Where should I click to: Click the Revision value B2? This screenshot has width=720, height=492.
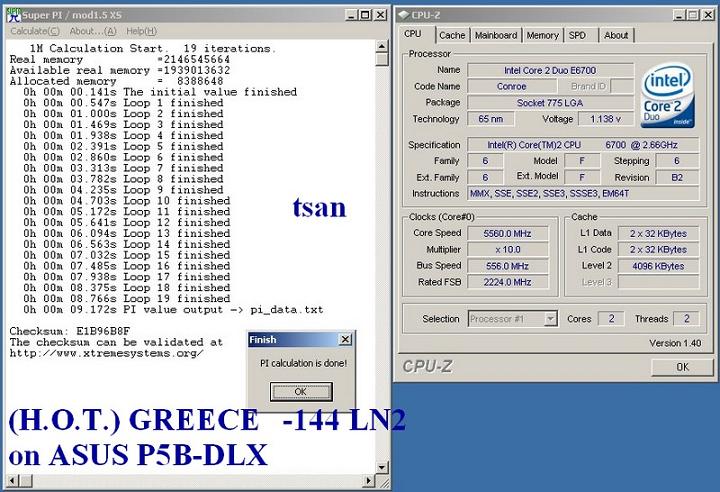point(677,177)
